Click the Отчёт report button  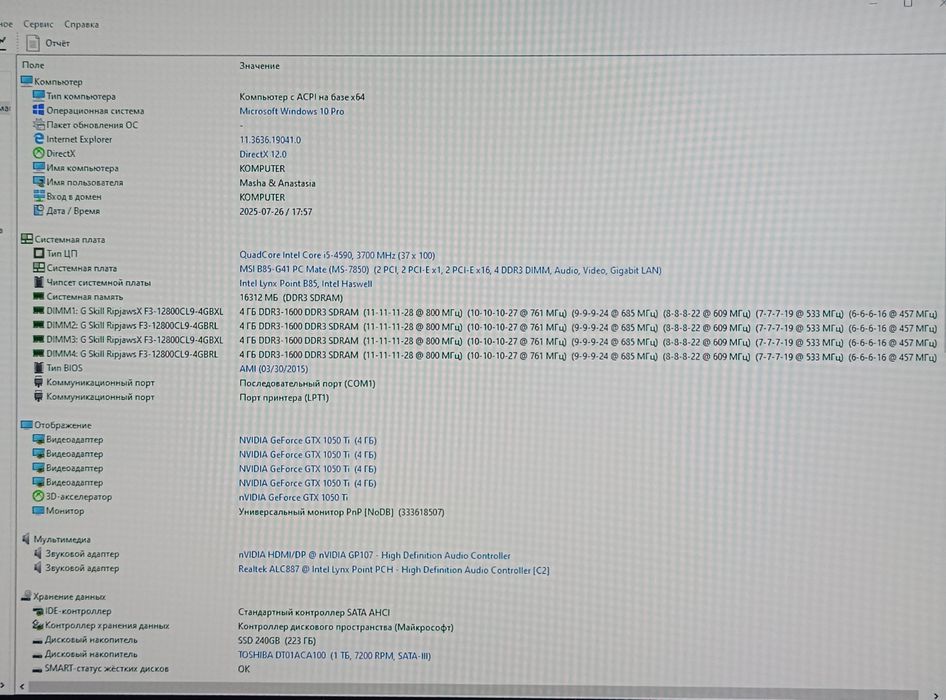coord(48,43)
